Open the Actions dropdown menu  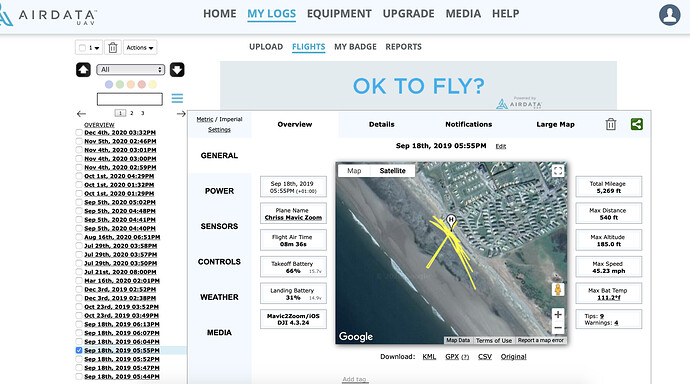[140, 48]
